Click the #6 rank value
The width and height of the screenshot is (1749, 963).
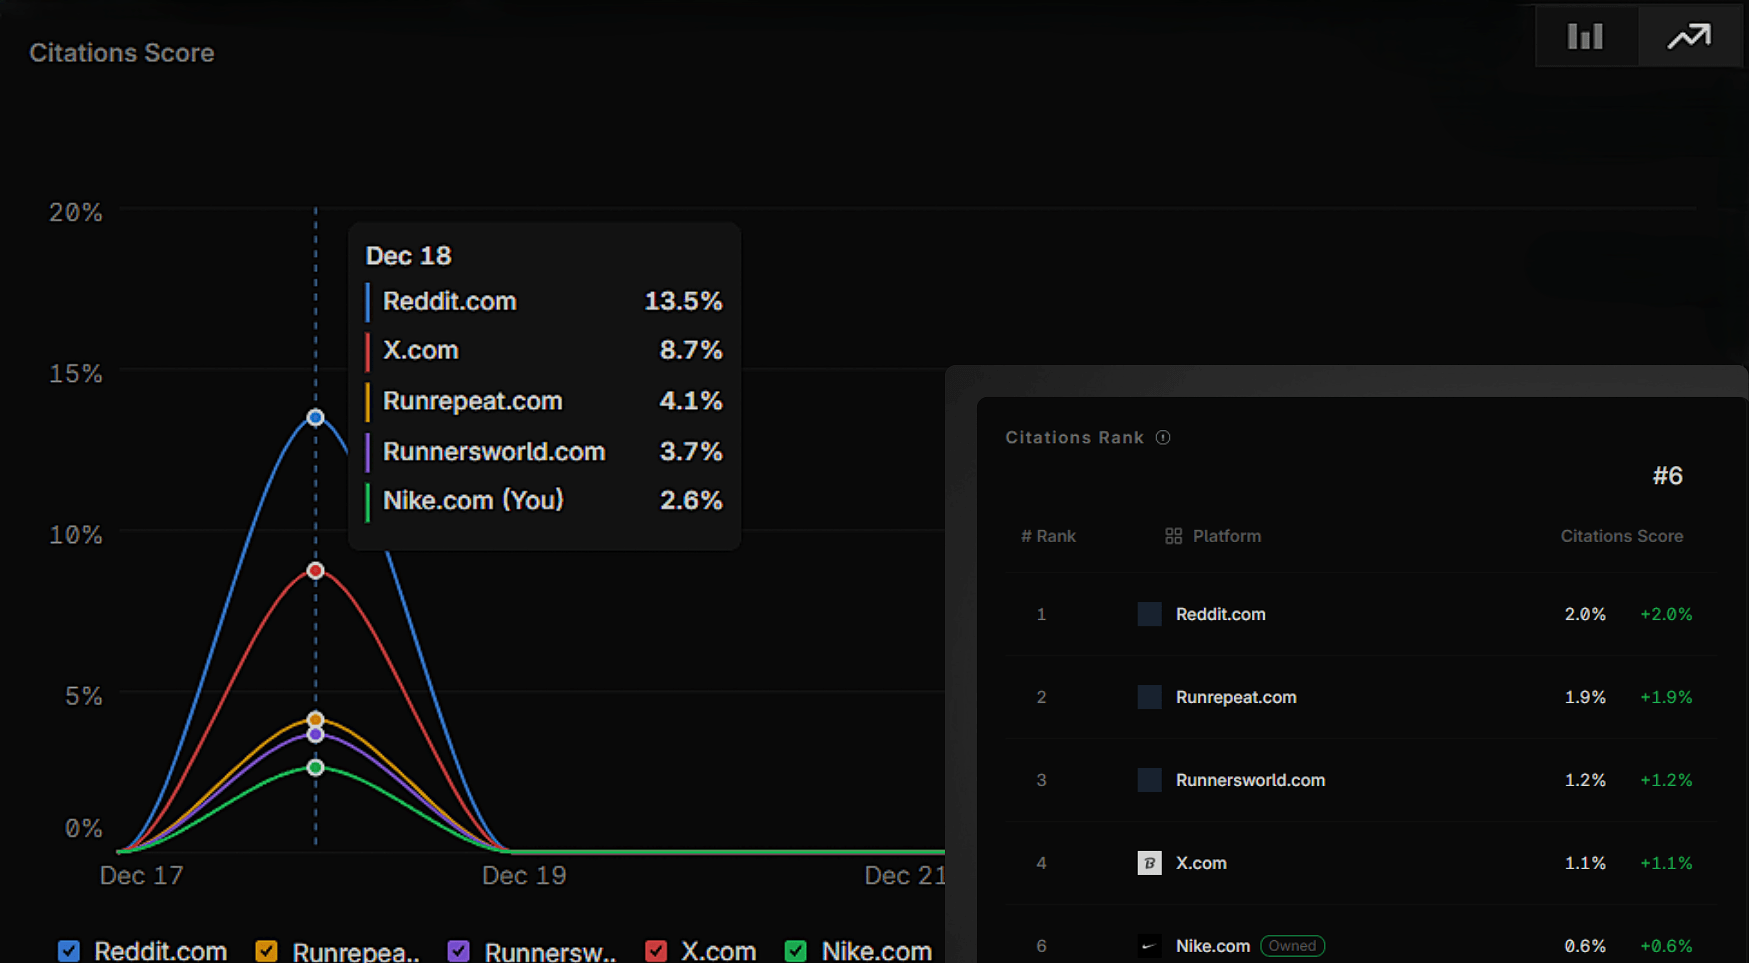click(x=1667, y=476)
